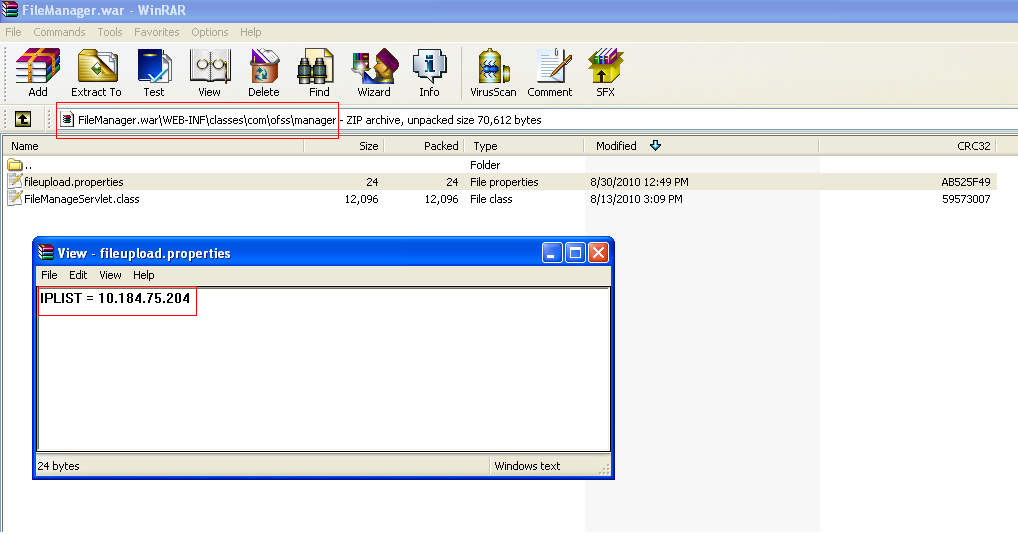Click the parent folder icon in the file list
1018x534 pixels.
[x=15, y=165]
